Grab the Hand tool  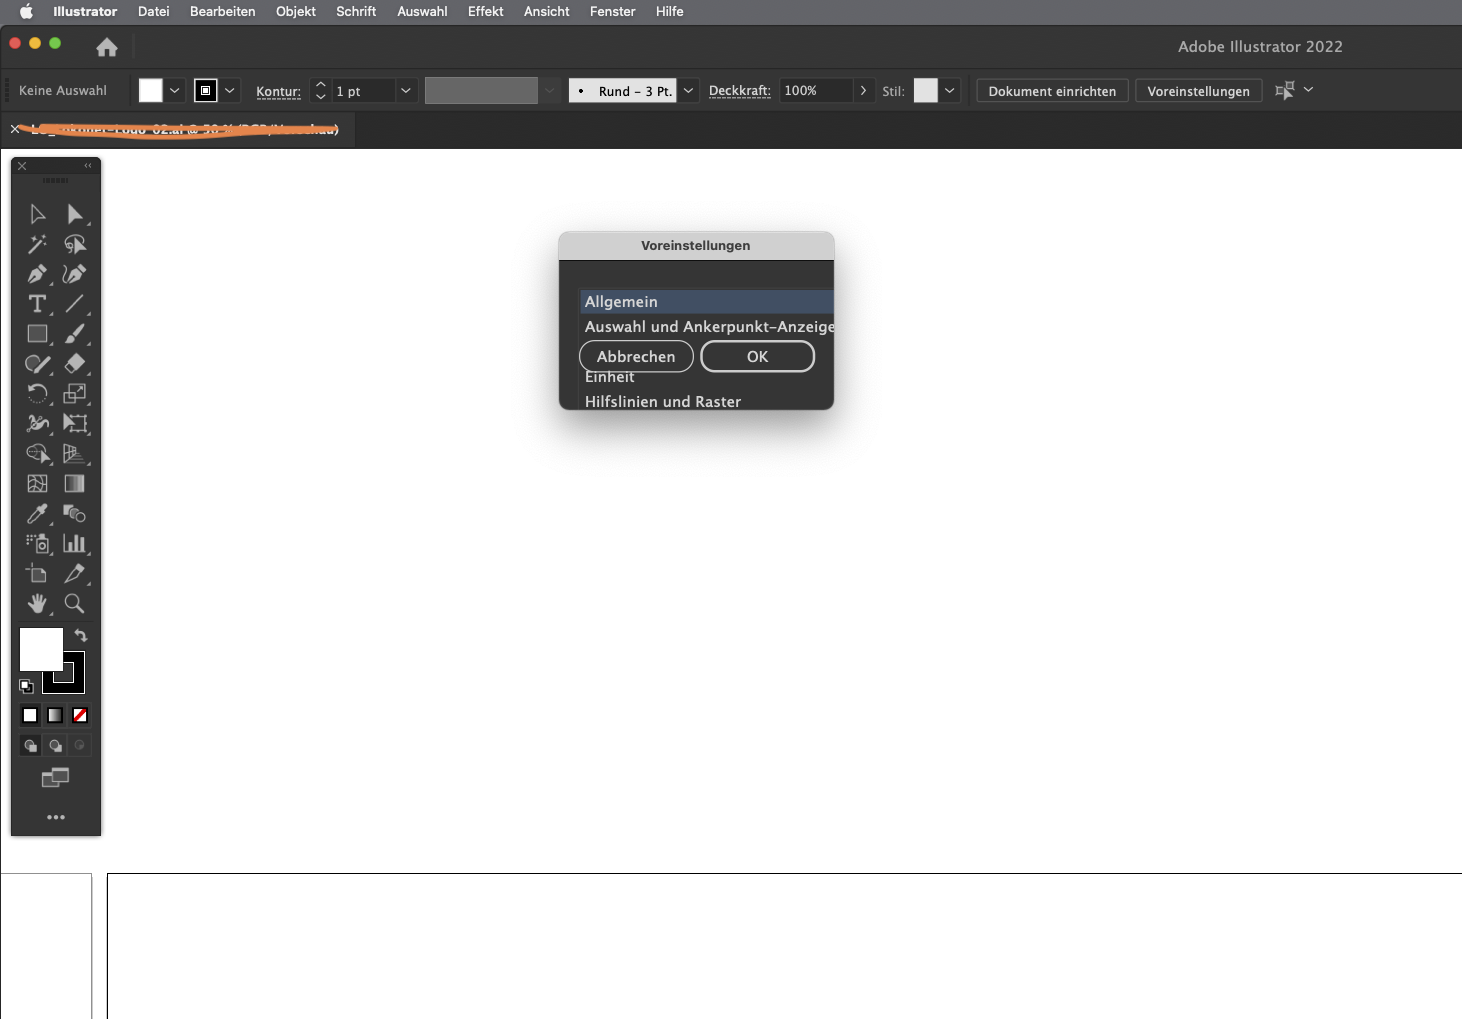point(37,604)
